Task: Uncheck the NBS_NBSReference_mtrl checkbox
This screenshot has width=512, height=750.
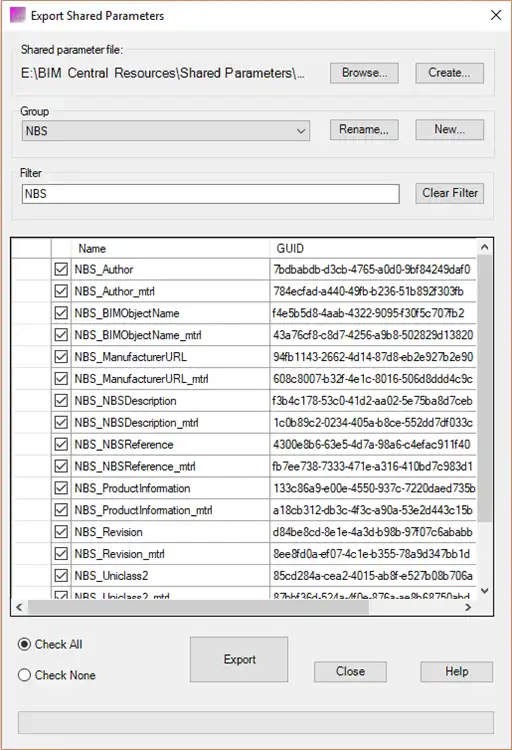Action: 61,466
